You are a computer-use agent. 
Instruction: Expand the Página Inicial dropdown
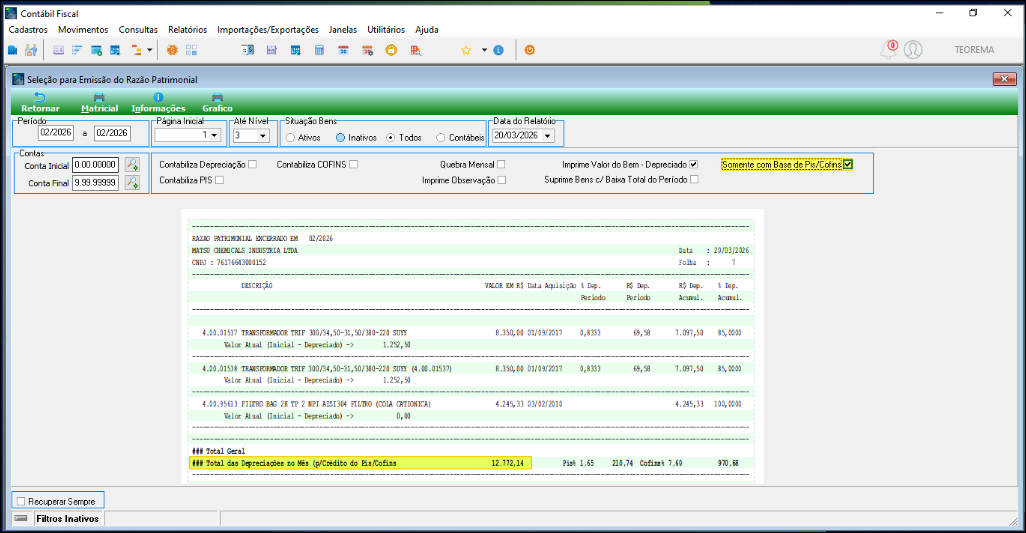(212, 135)
